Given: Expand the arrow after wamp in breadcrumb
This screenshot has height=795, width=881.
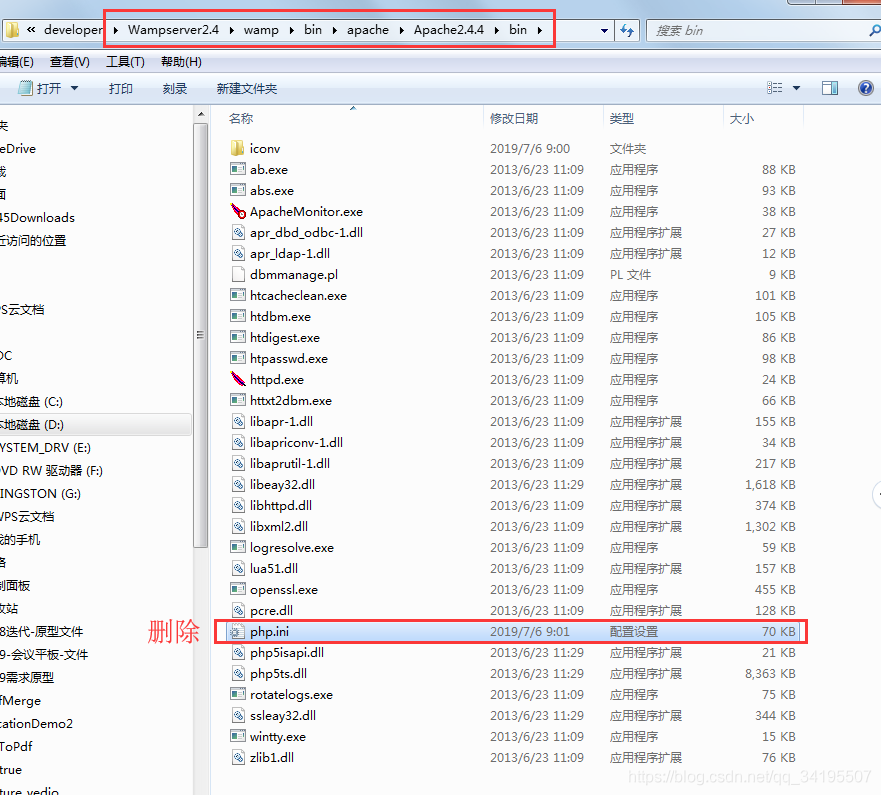Looking at the screenshot, I should (292, 30).
